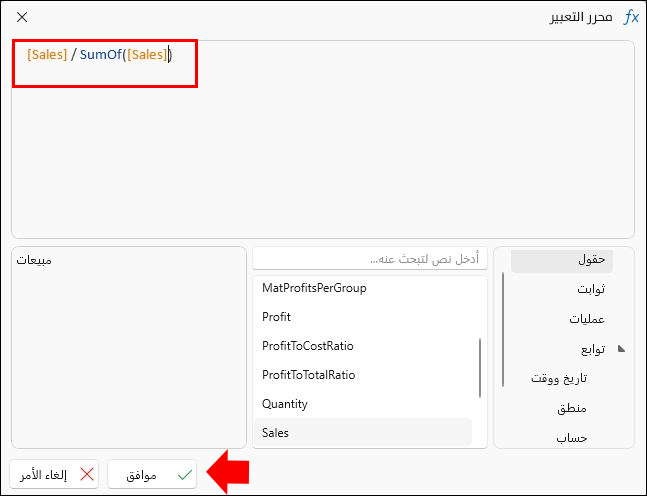Select the حقول fields category

tap(592, 260)
